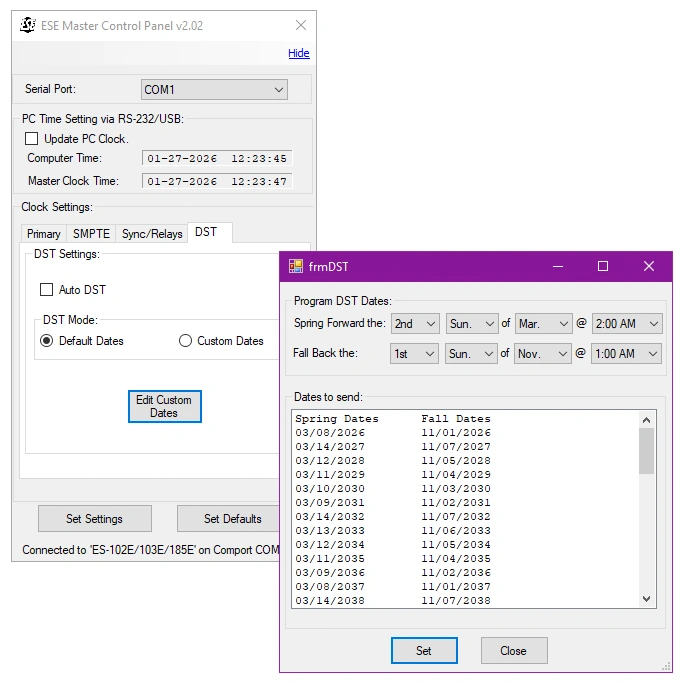The height and width of the screenshot is (683, 685).
Task: Enable the Auto DST checkbox
Action: (46, 289)
